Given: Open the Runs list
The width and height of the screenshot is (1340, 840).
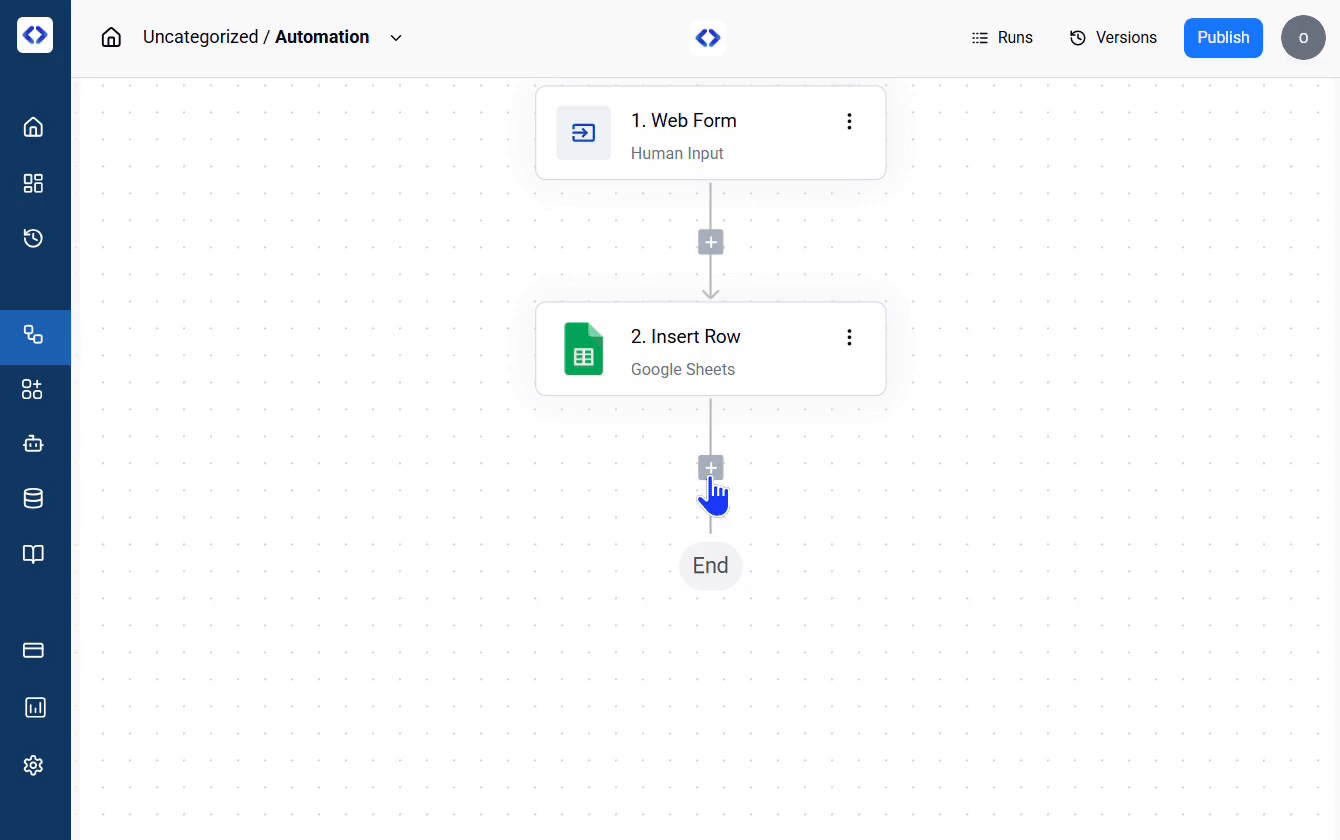Looking at the screenshot, I should click(1002, 38).
